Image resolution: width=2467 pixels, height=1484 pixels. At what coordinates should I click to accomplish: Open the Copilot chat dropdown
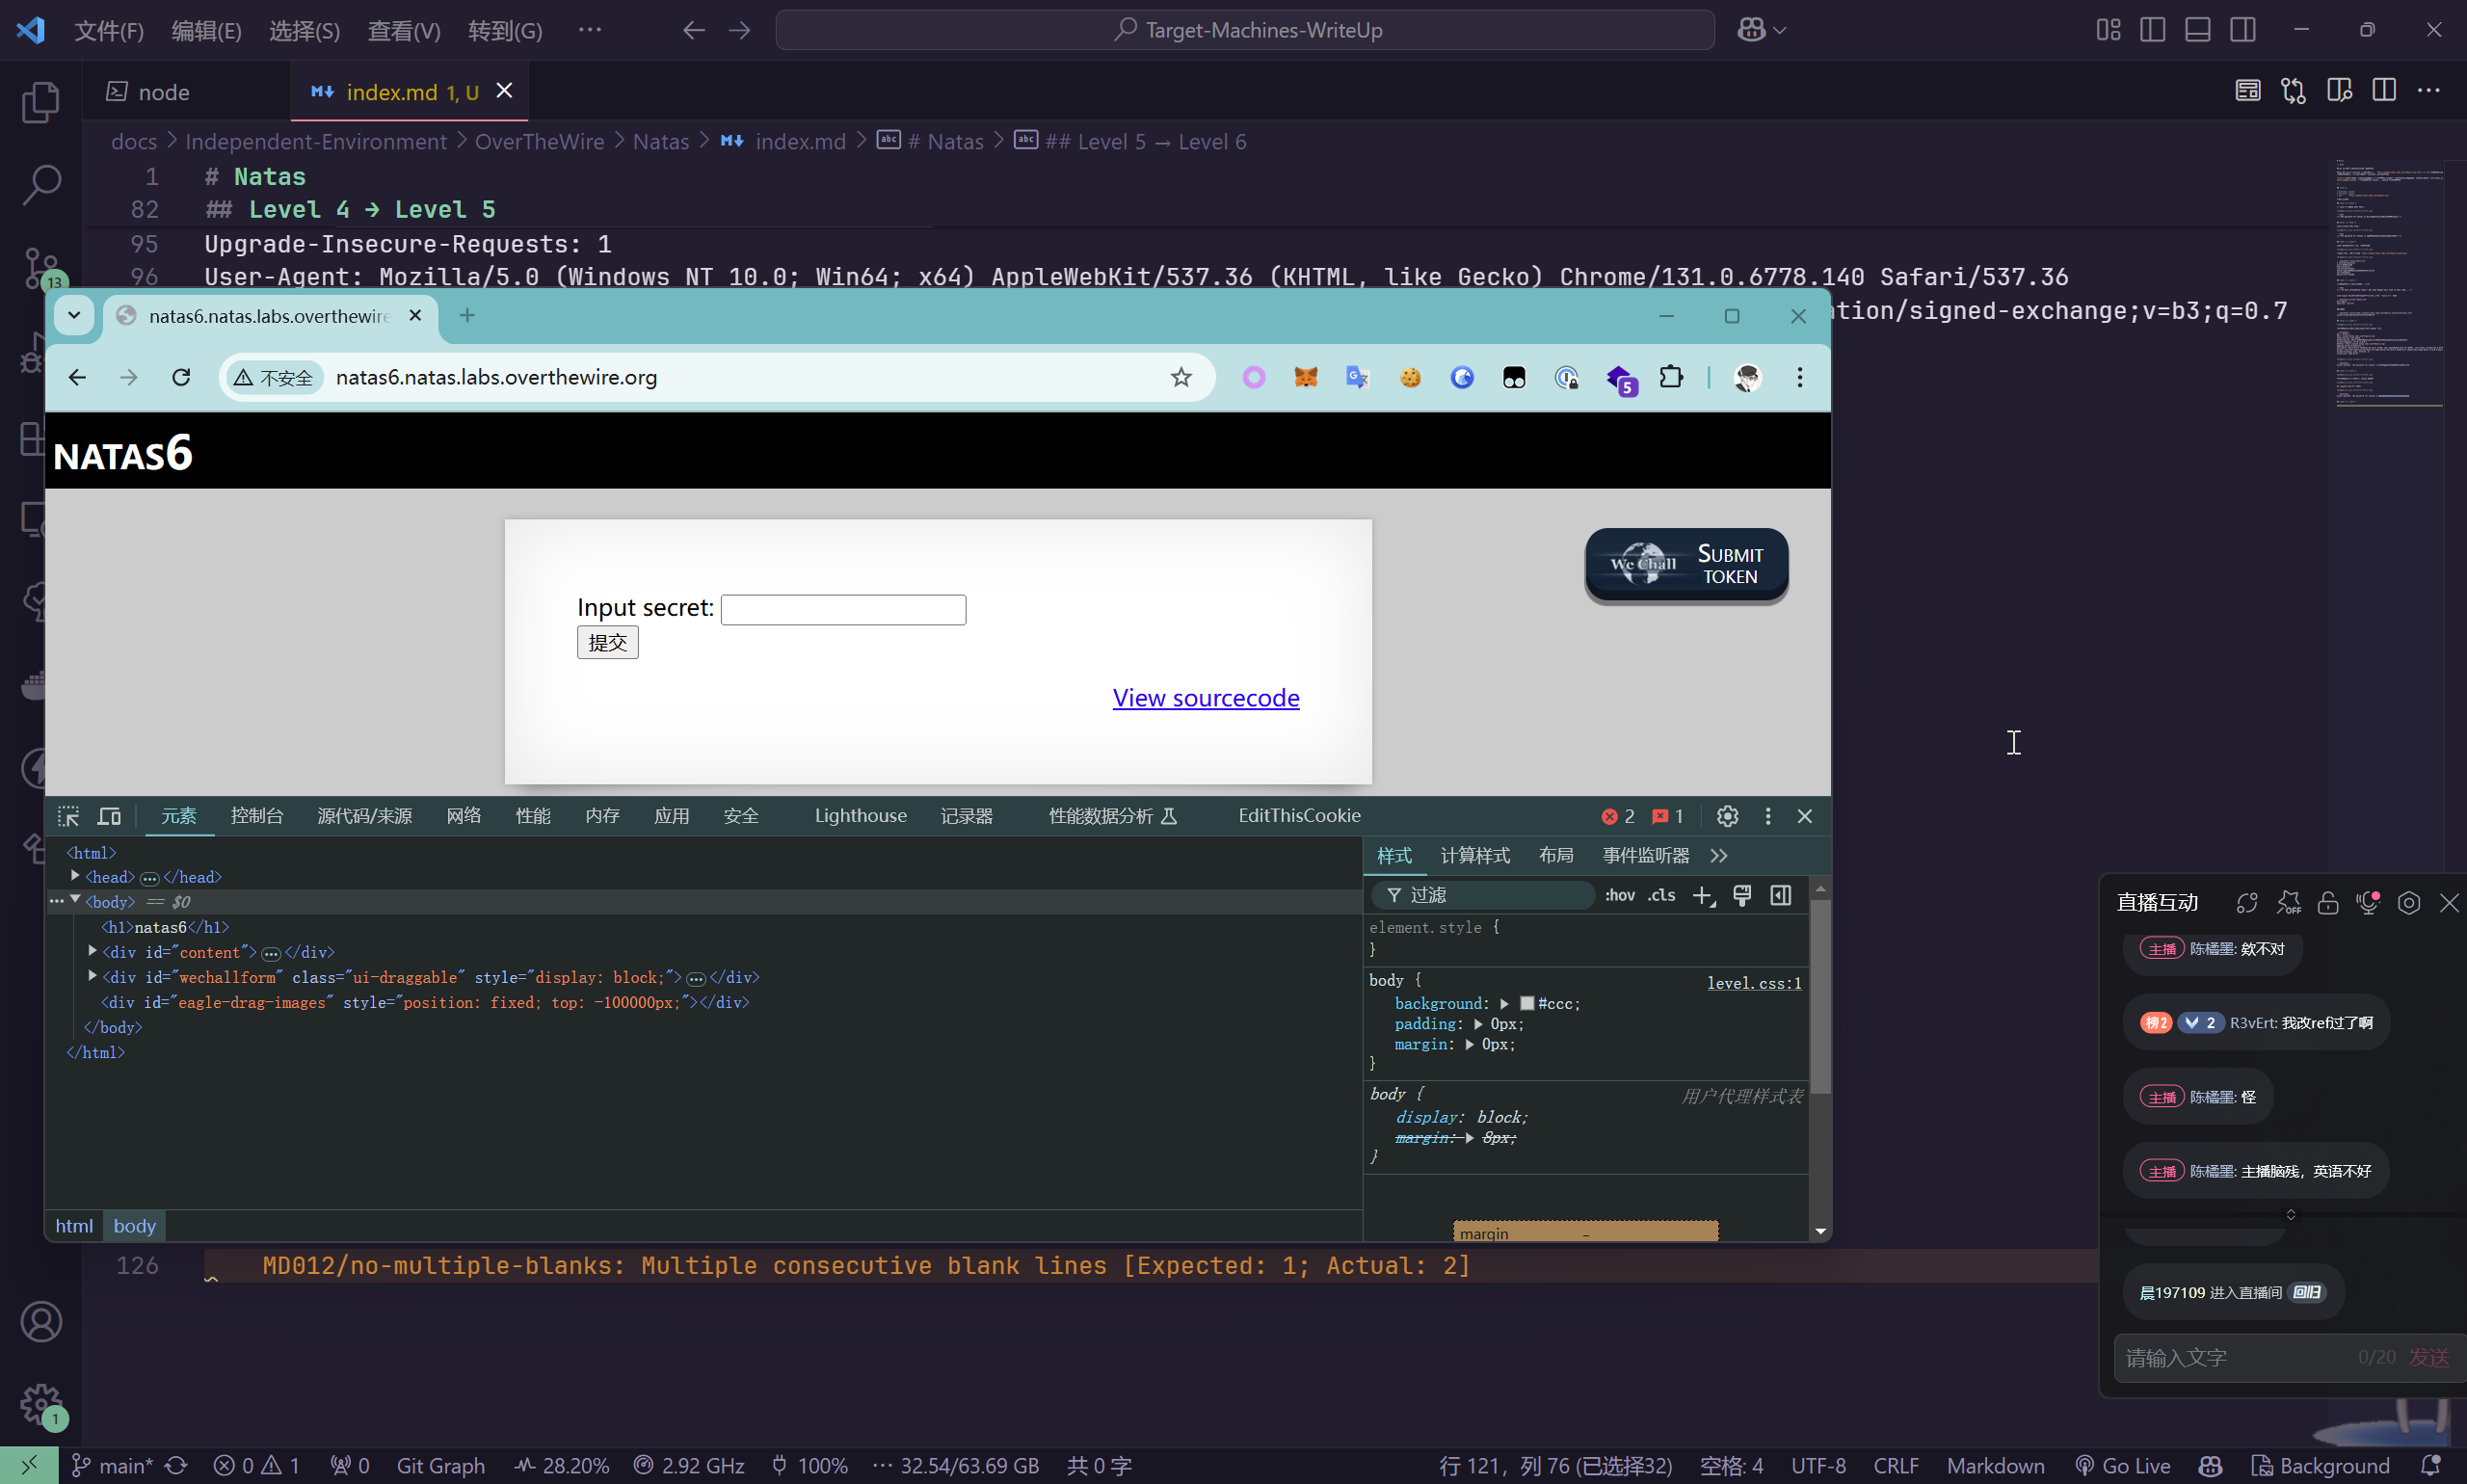coord(1779,30)
